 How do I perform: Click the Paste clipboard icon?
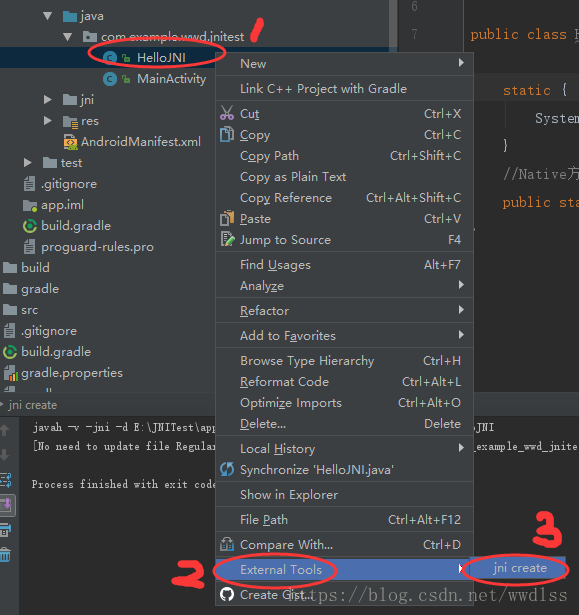[227, 218]
